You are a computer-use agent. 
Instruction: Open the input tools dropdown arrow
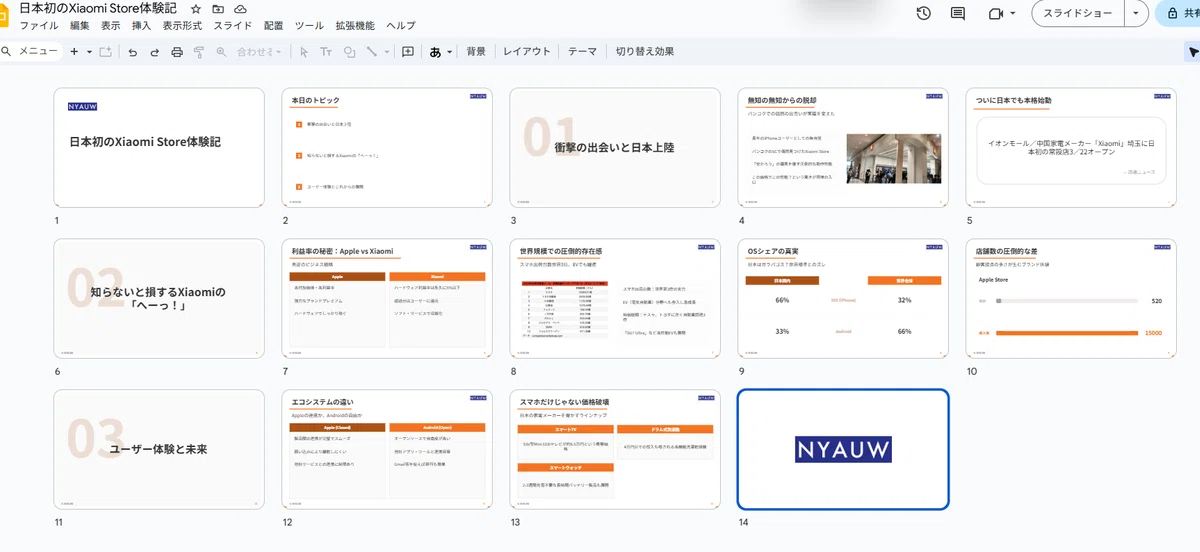450,51
